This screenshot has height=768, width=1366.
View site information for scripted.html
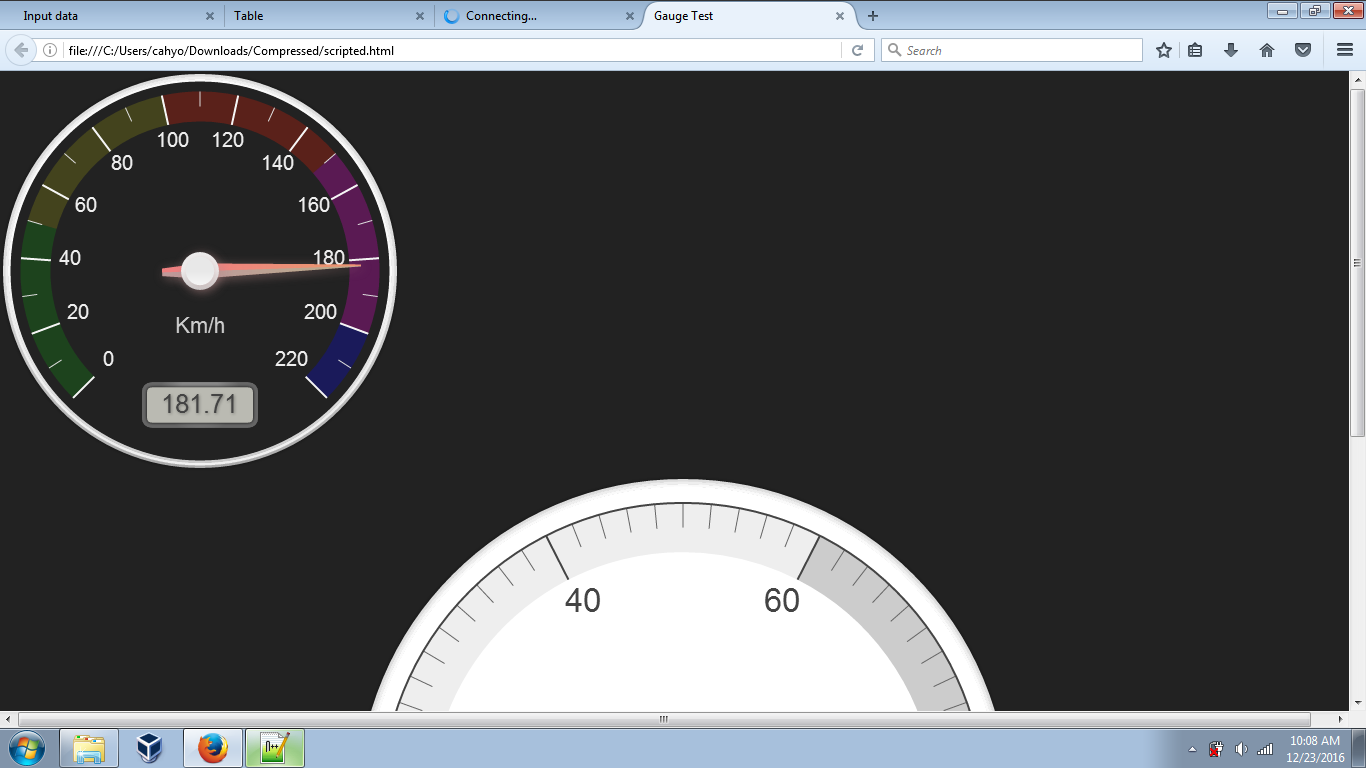coord(47,50)
